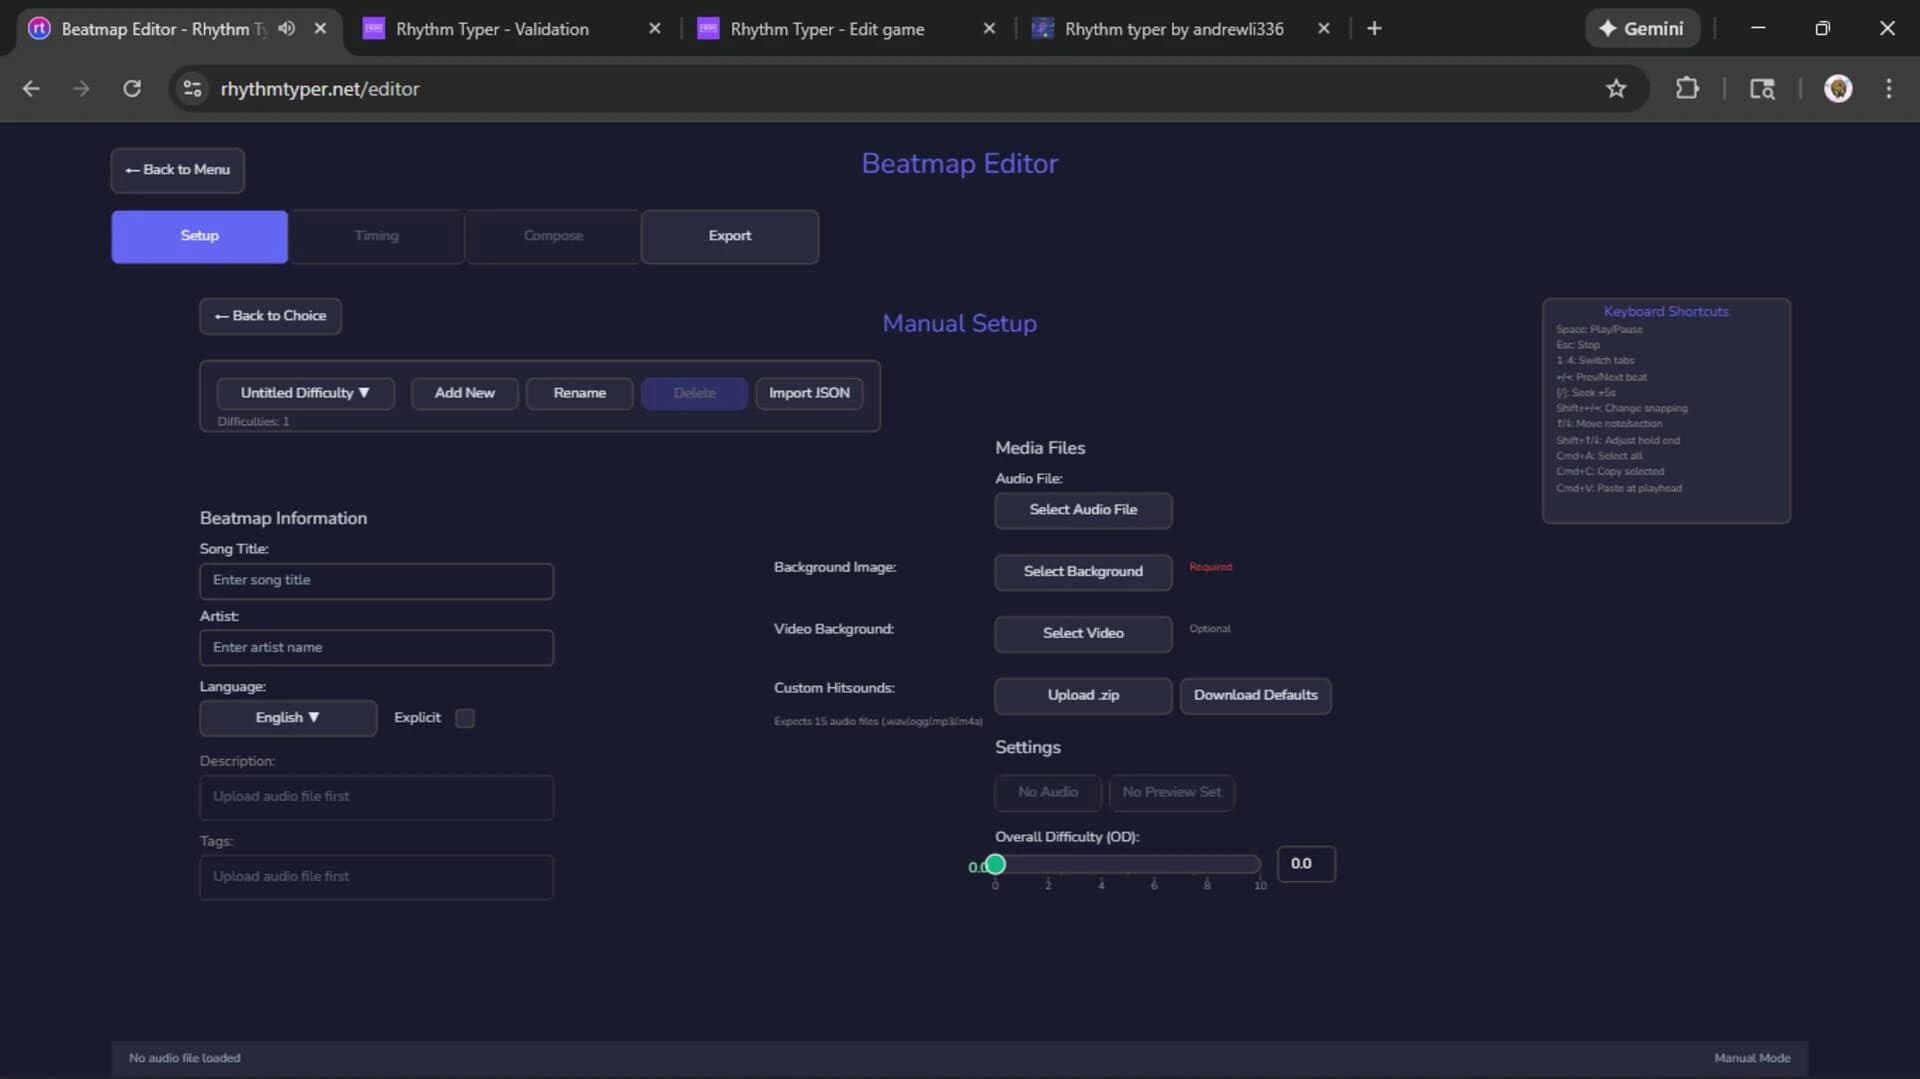Click the Enter song title field
The width and height of the screenshot is (1920, 1079).
[376, 580]
